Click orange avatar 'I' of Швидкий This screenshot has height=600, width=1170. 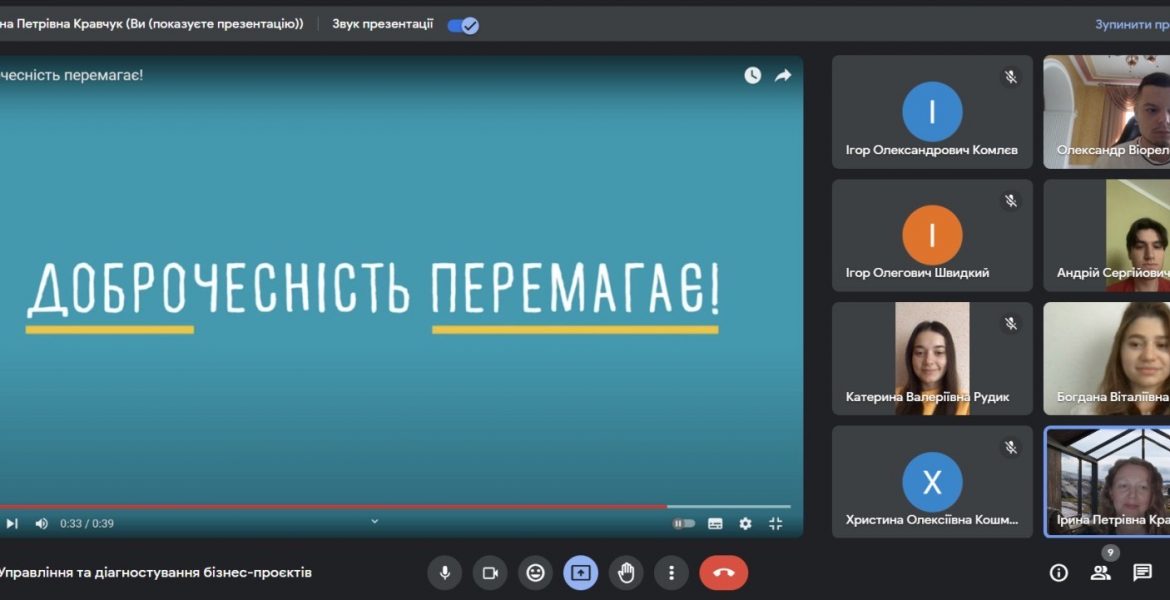(x=932, y=235)
